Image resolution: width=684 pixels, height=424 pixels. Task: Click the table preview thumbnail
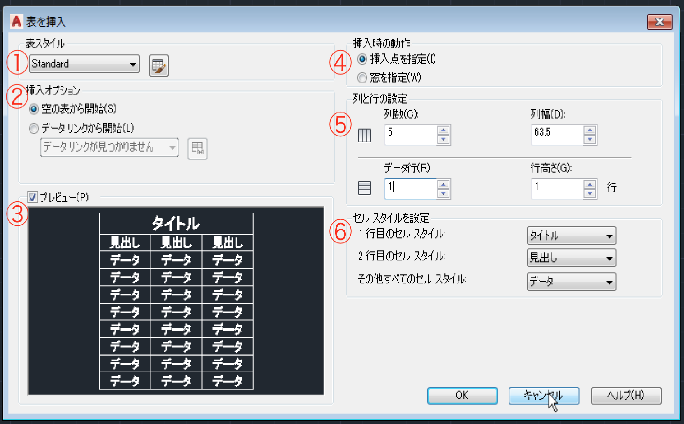coord(176,301)
